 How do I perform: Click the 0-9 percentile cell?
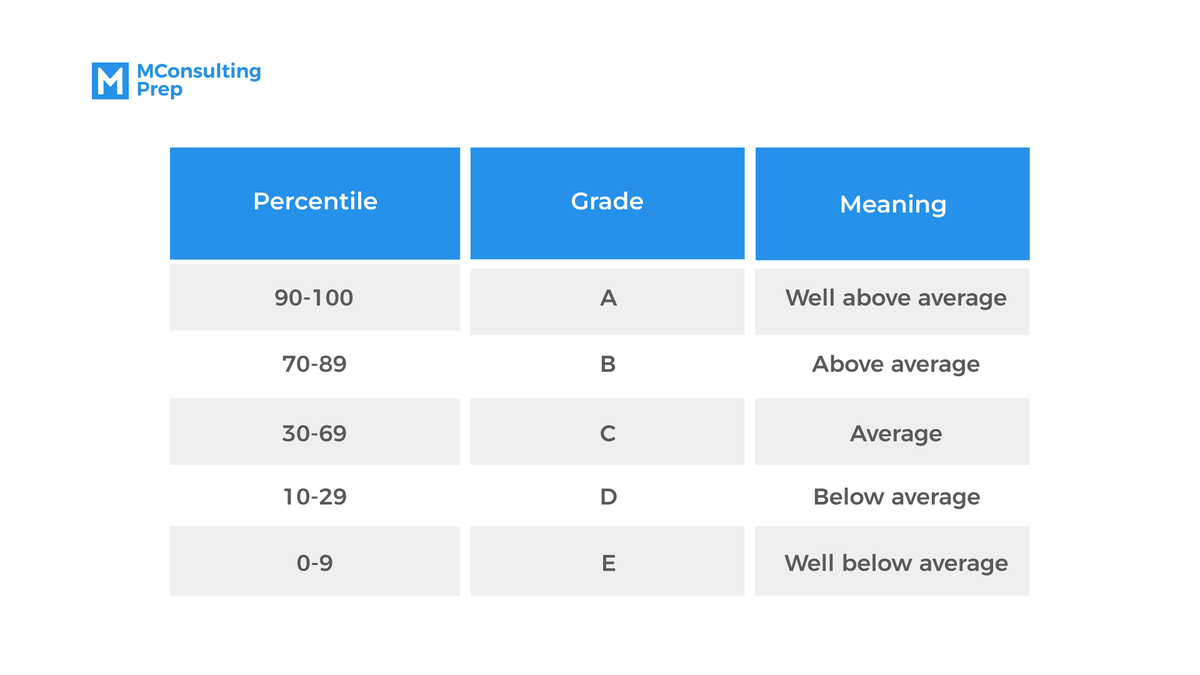tap(315, 562)
